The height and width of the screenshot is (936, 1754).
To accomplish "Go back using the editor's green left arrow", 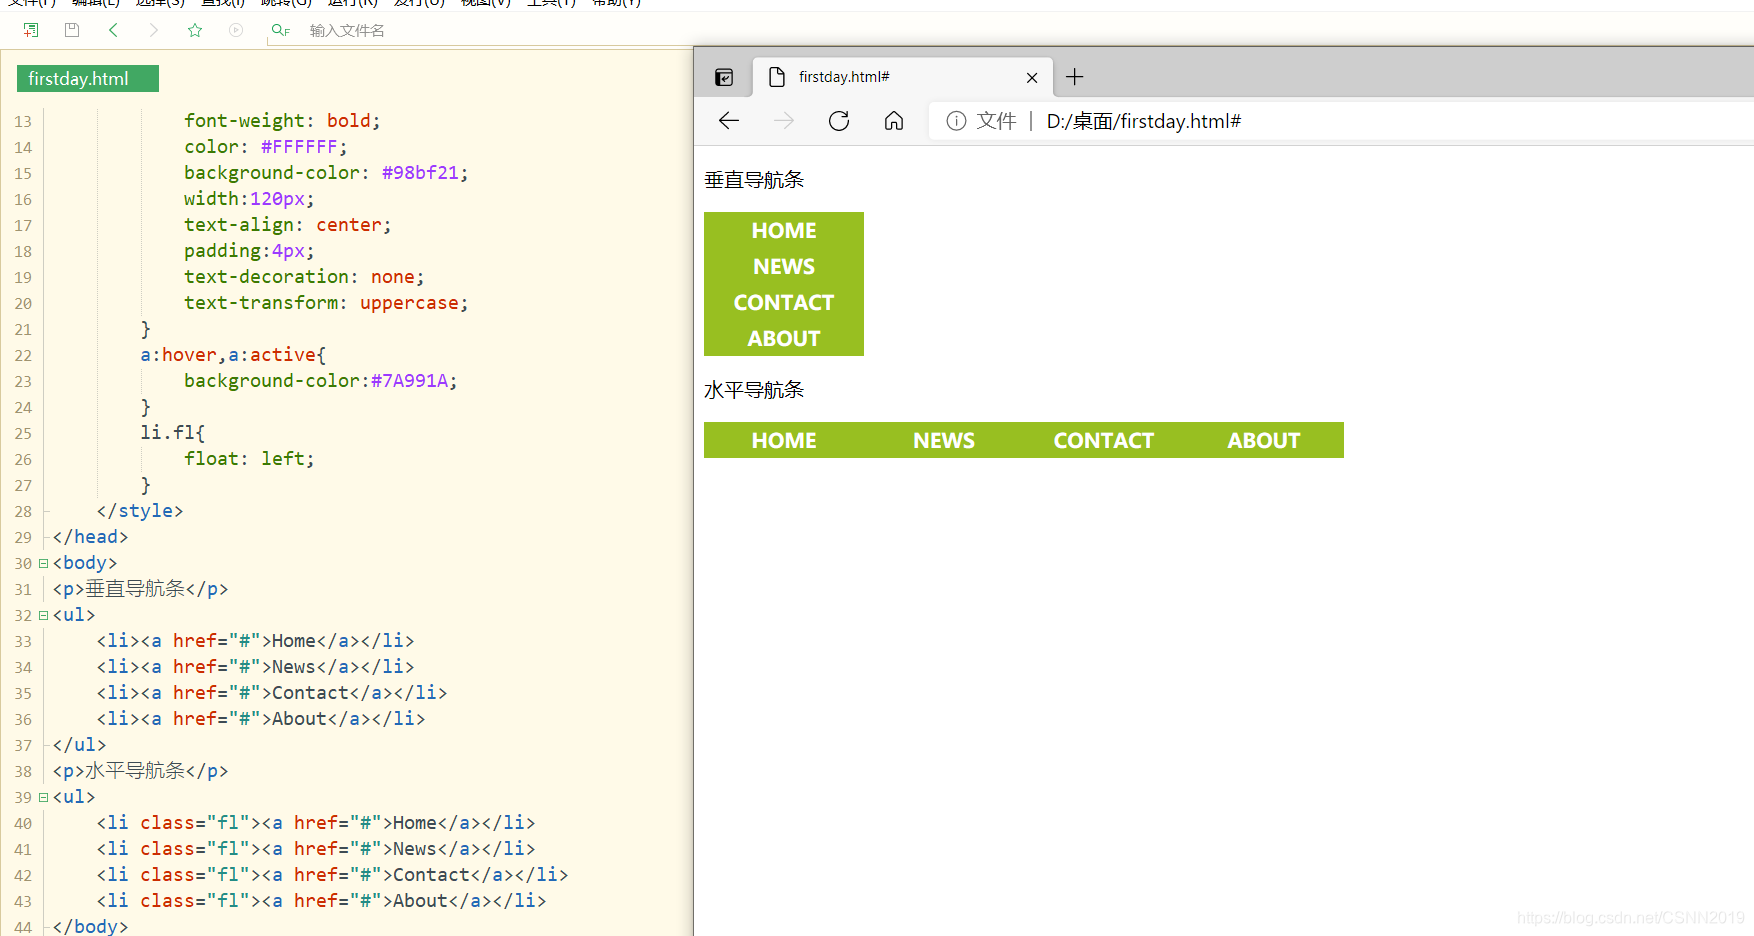I will 113,30.
